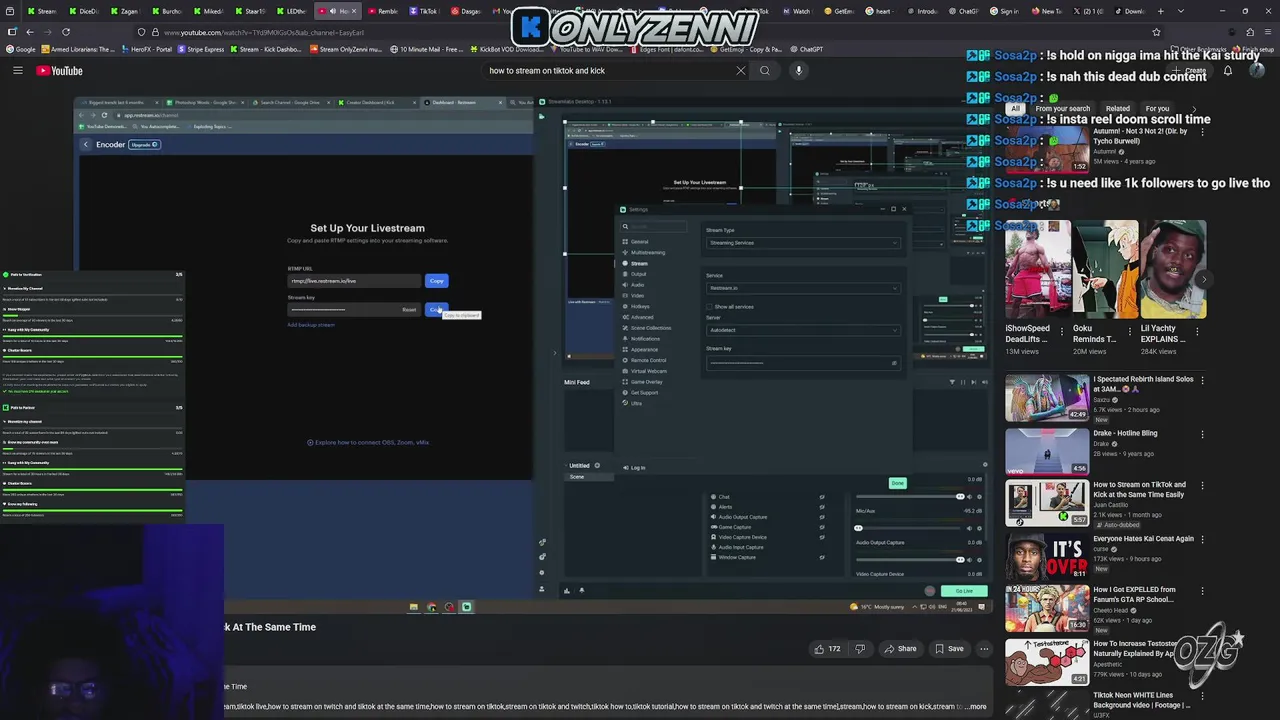Open Virtual Webcam settings section
1280x720 pixels.
(x=648, y=371)
